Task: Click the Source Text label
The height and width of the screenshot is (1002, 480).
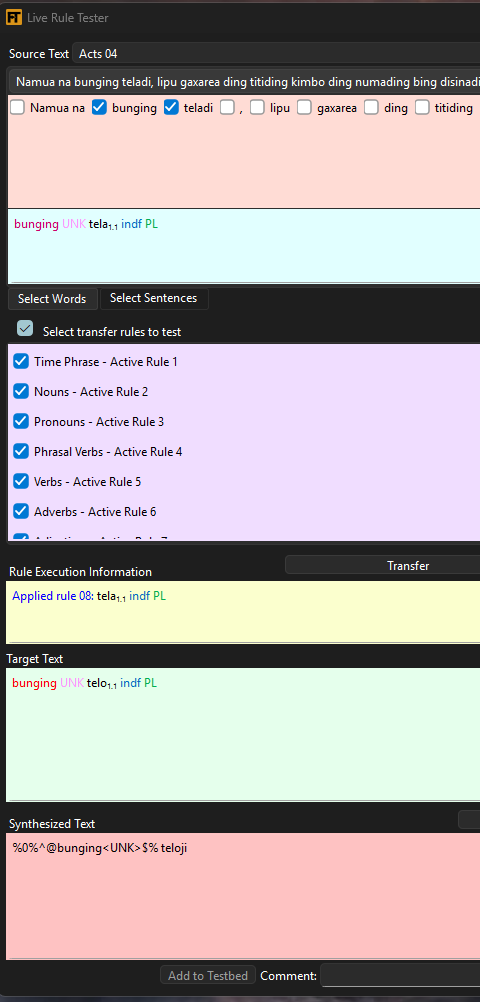Action: pos(38,54)
